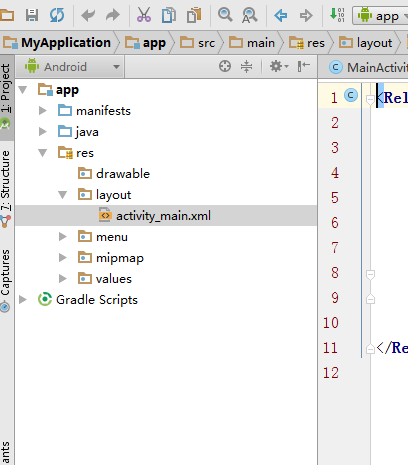Click the Cut scissors icon
The height and width of the screenshot is (465, 408).
tap(144, 15)
